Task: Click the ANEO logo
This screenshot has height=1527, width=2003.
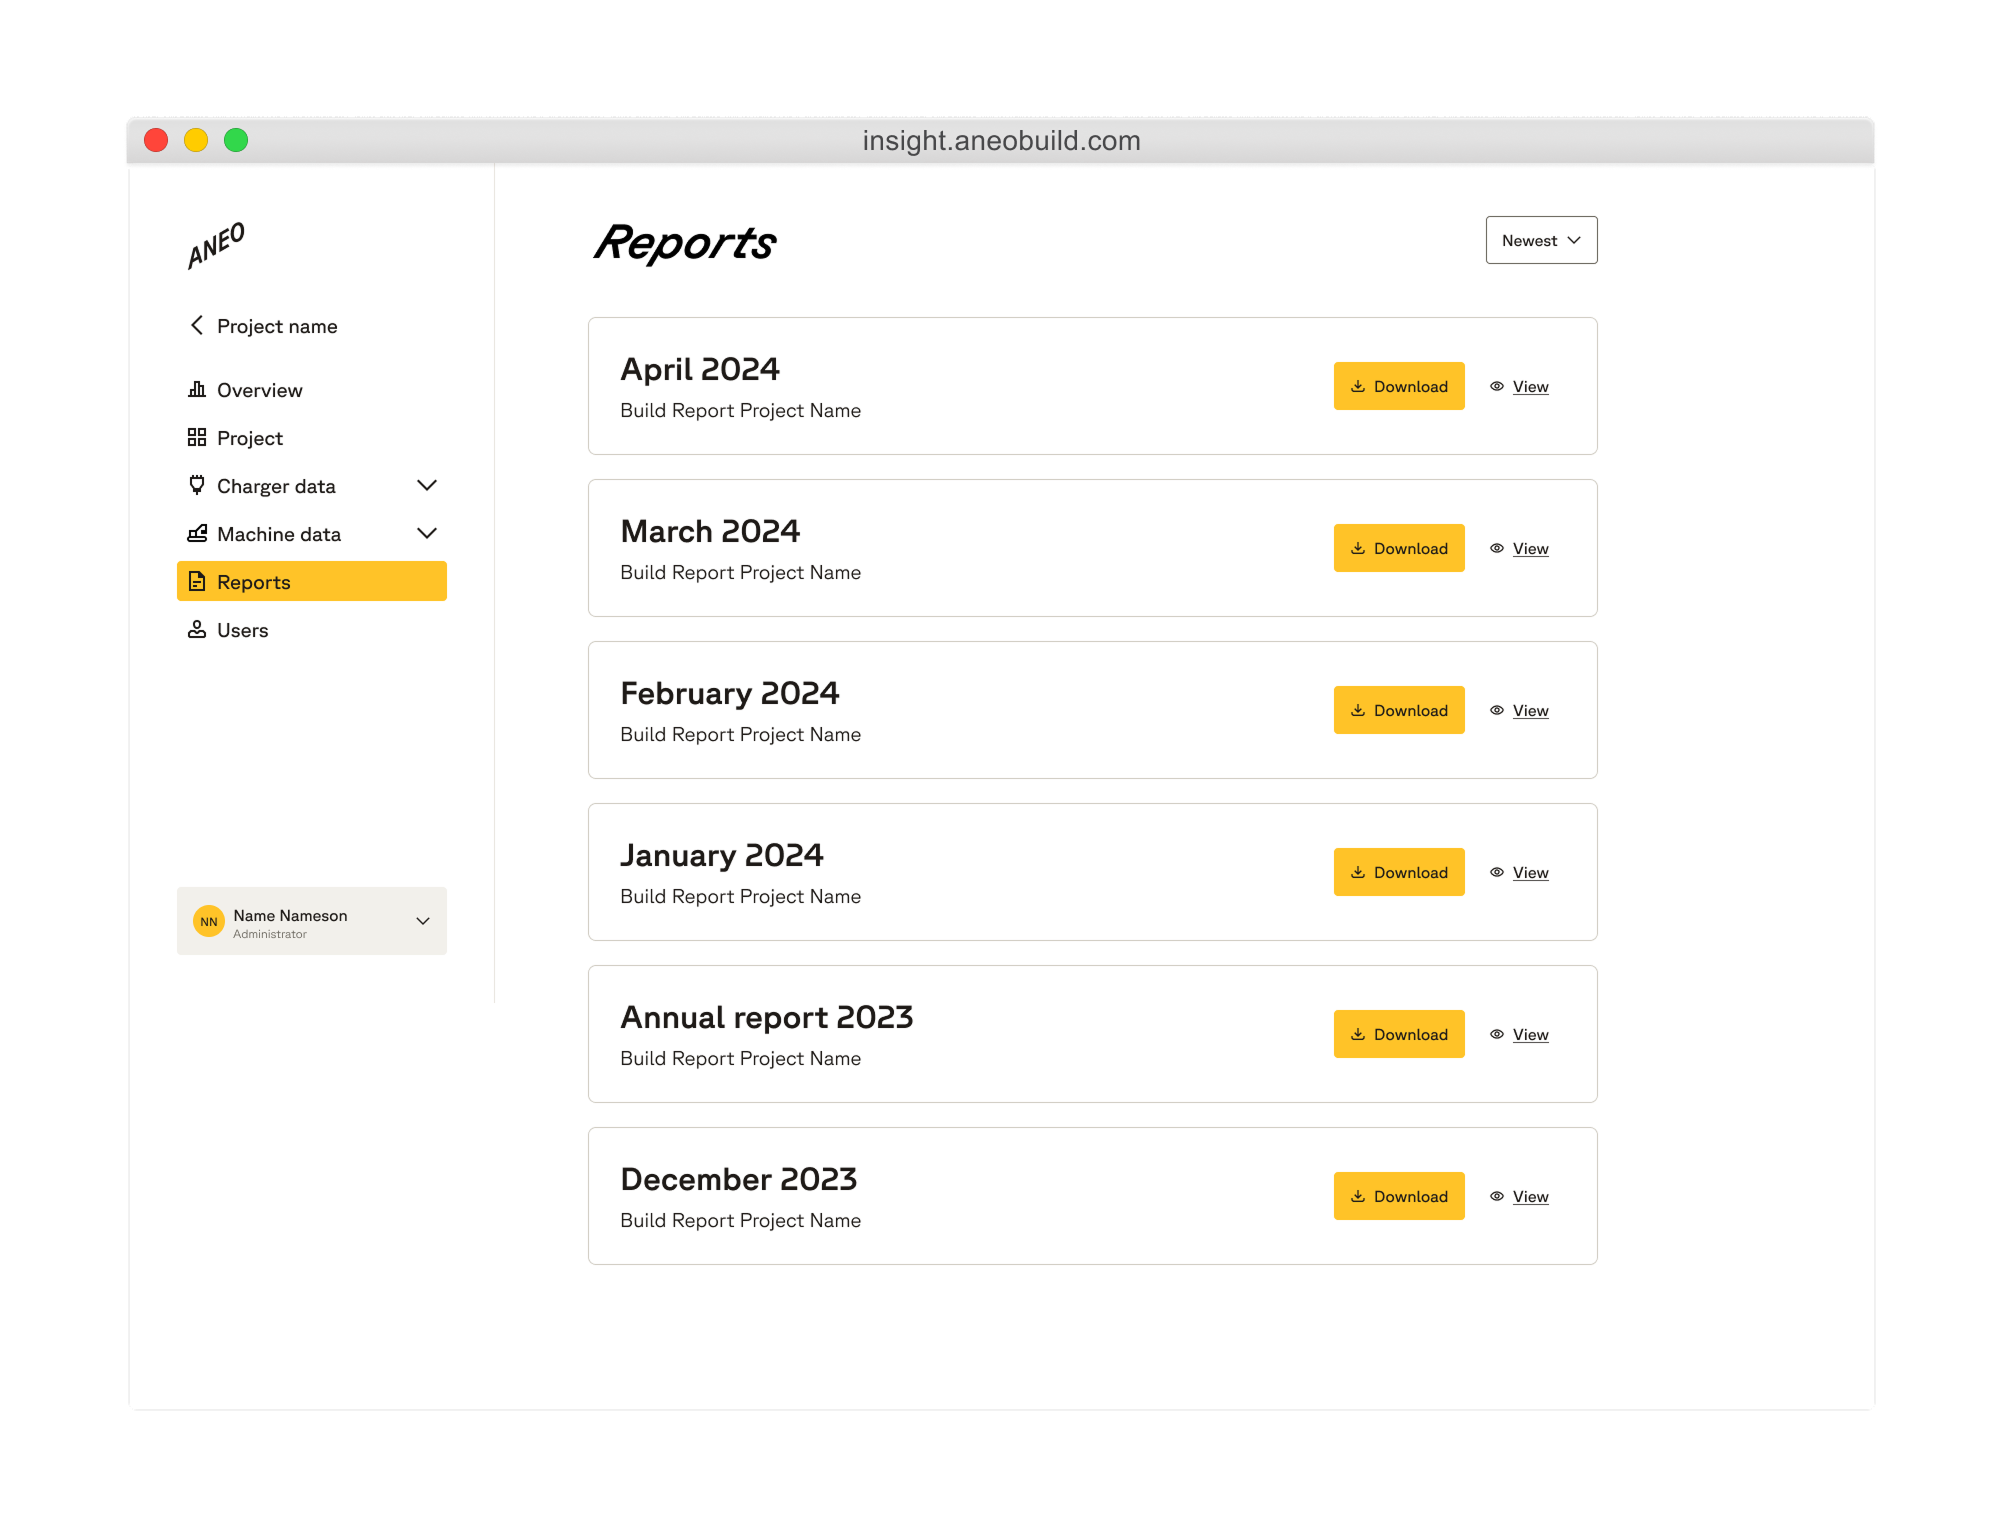Action: click(x=216, y=245)
